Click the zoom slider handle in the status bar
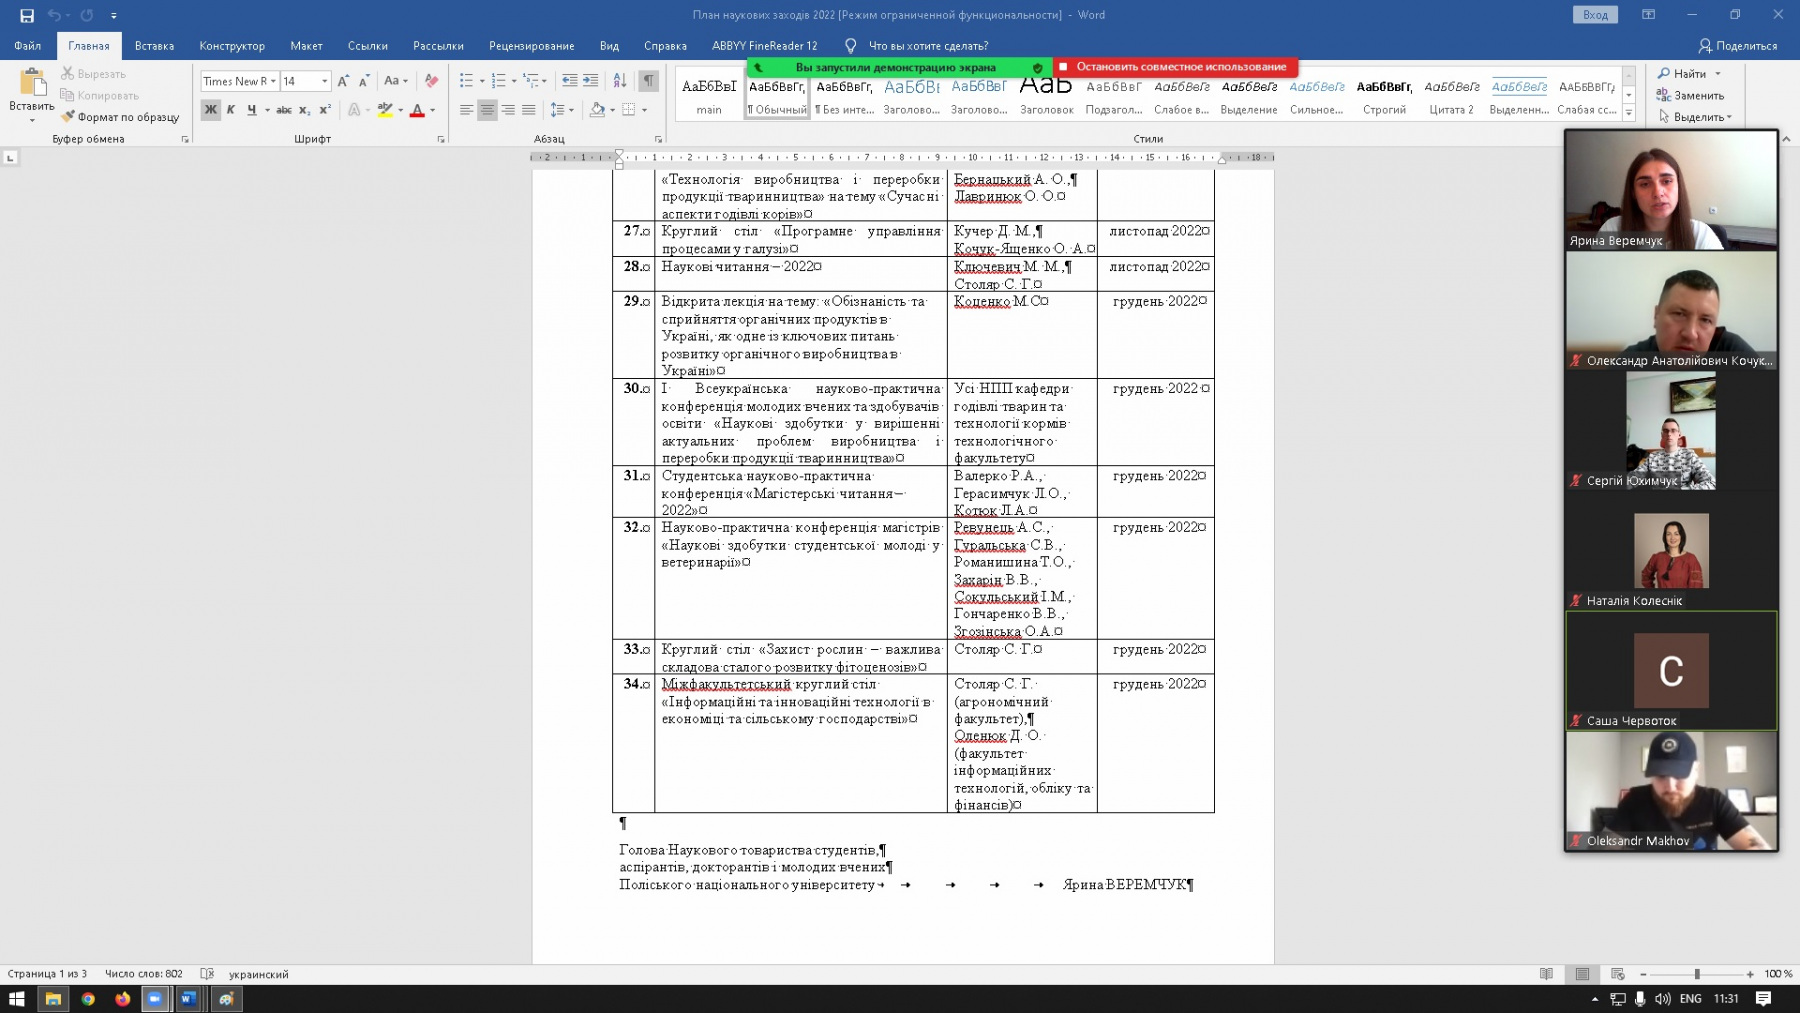 pos(1696,974)
